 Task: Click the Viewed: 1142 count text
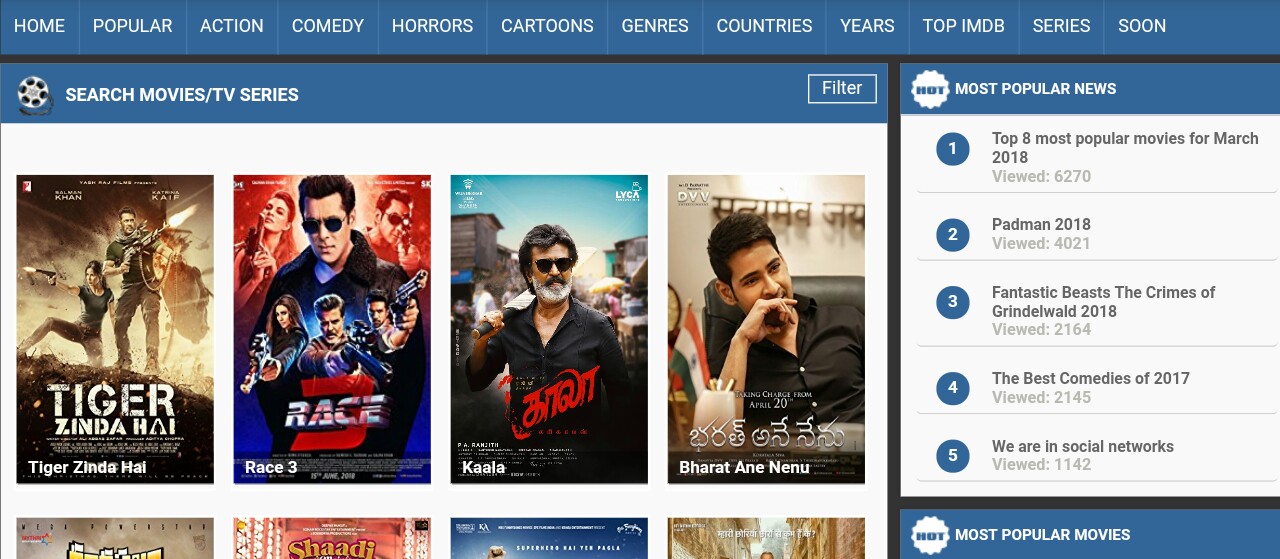(x=1041, y=464)
